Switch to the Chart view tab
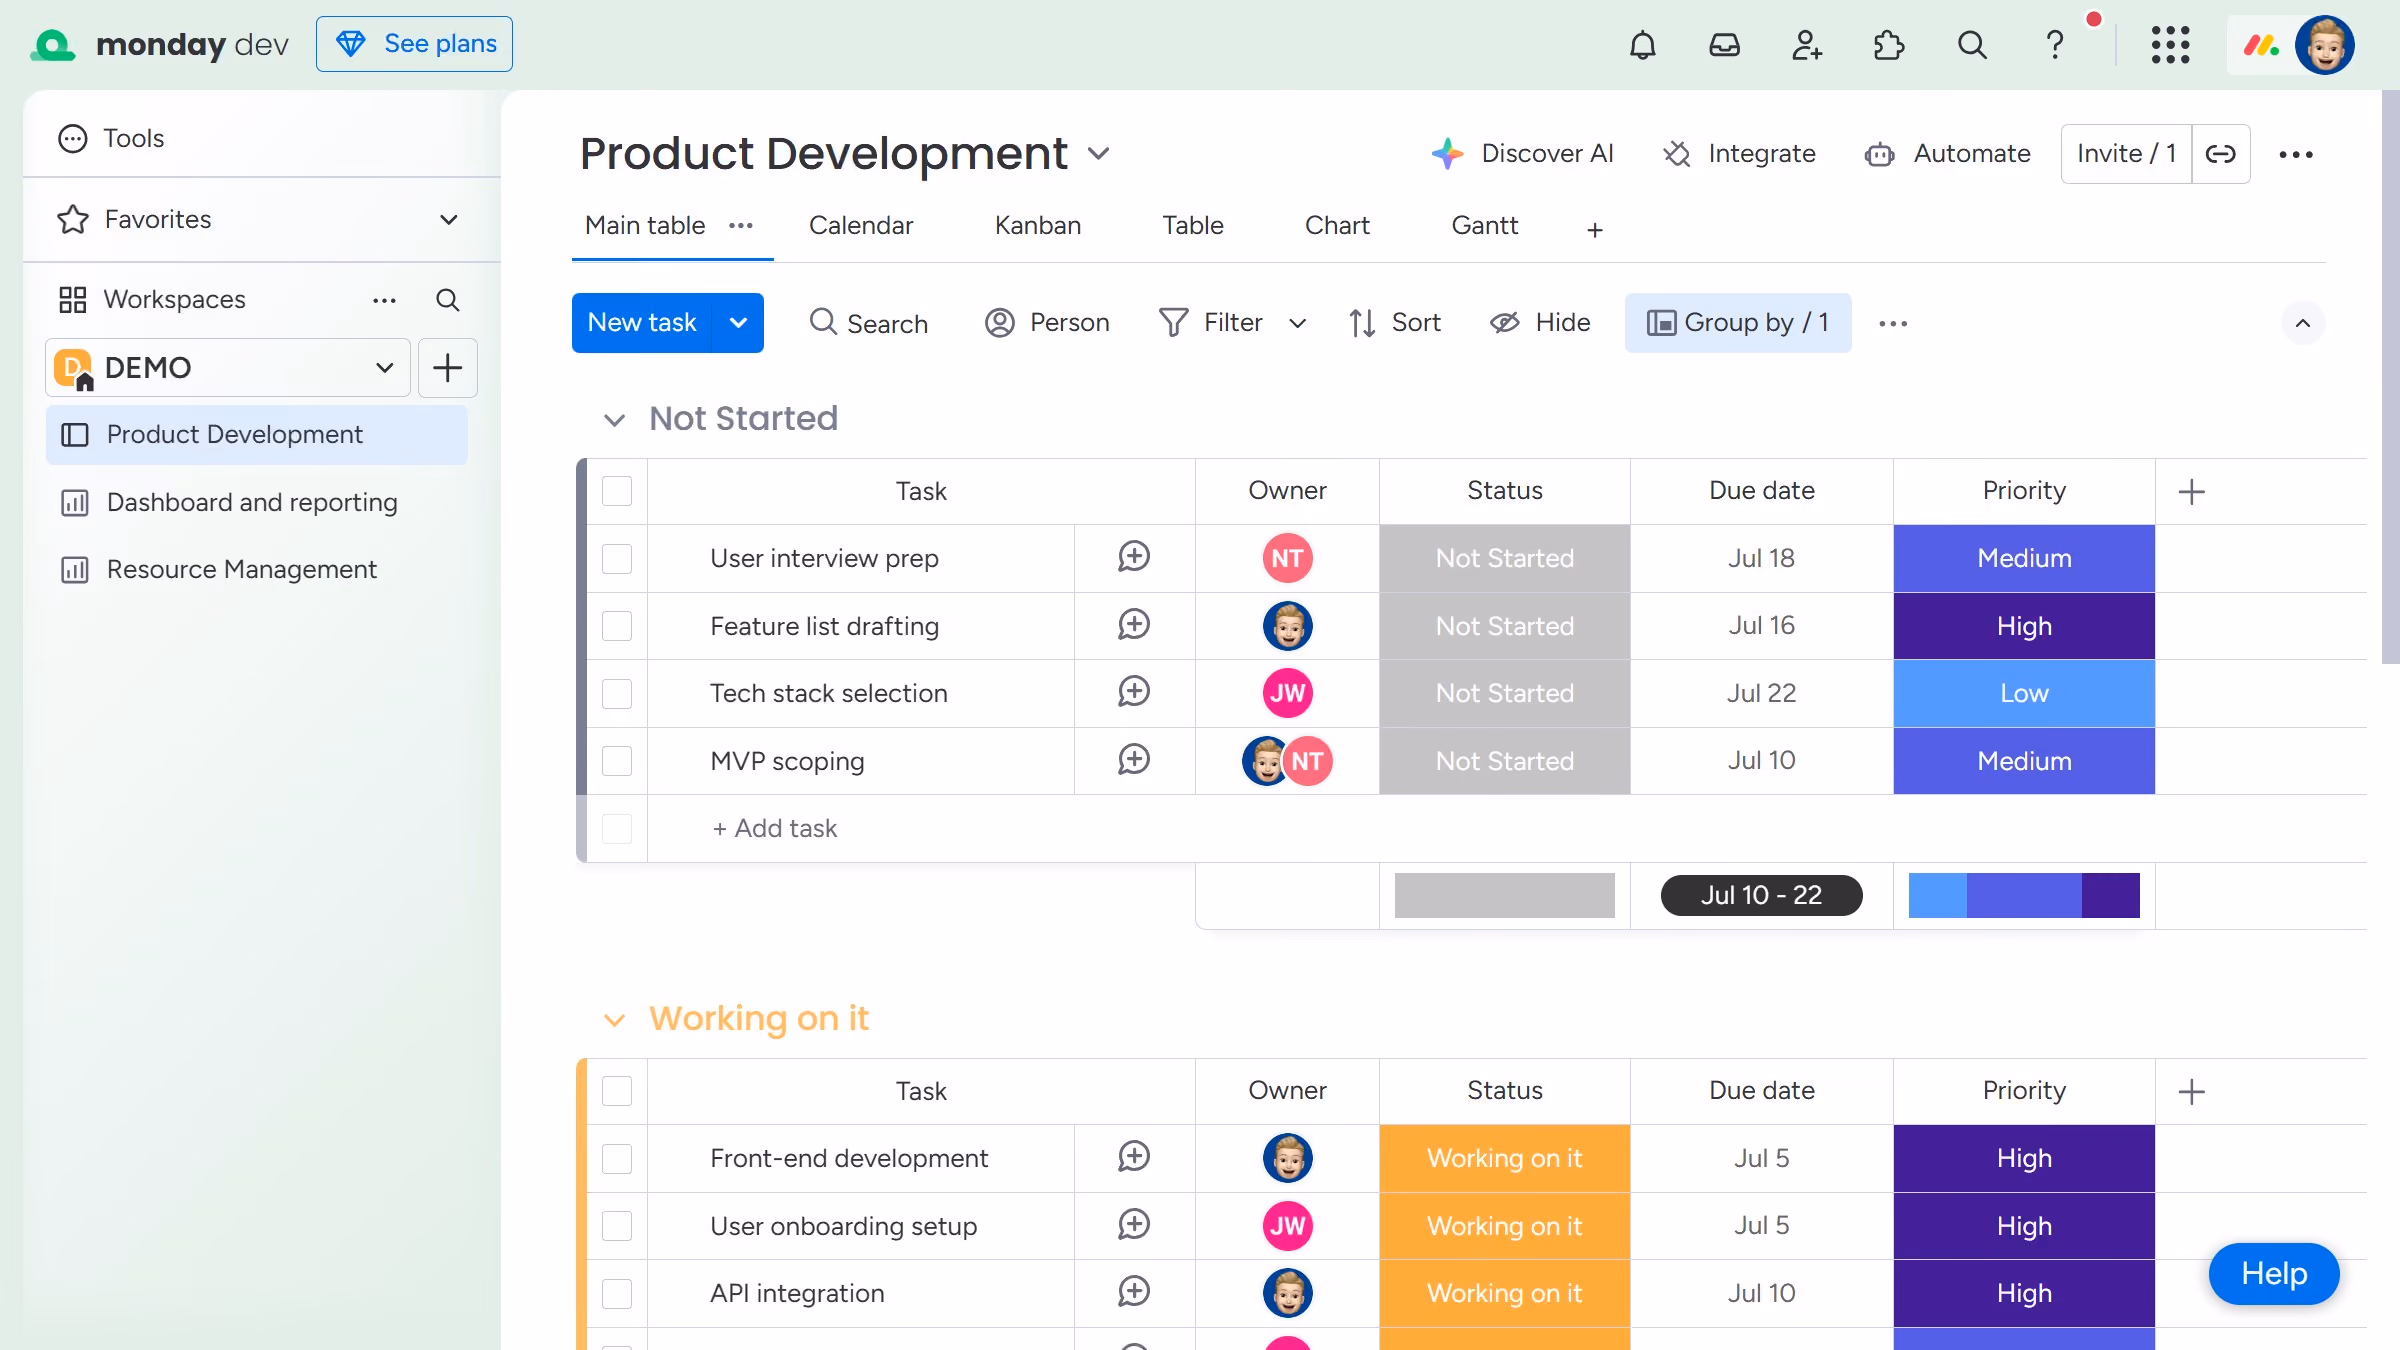Viewport: 2400px width, 1350px height. tap(1337, 226)
